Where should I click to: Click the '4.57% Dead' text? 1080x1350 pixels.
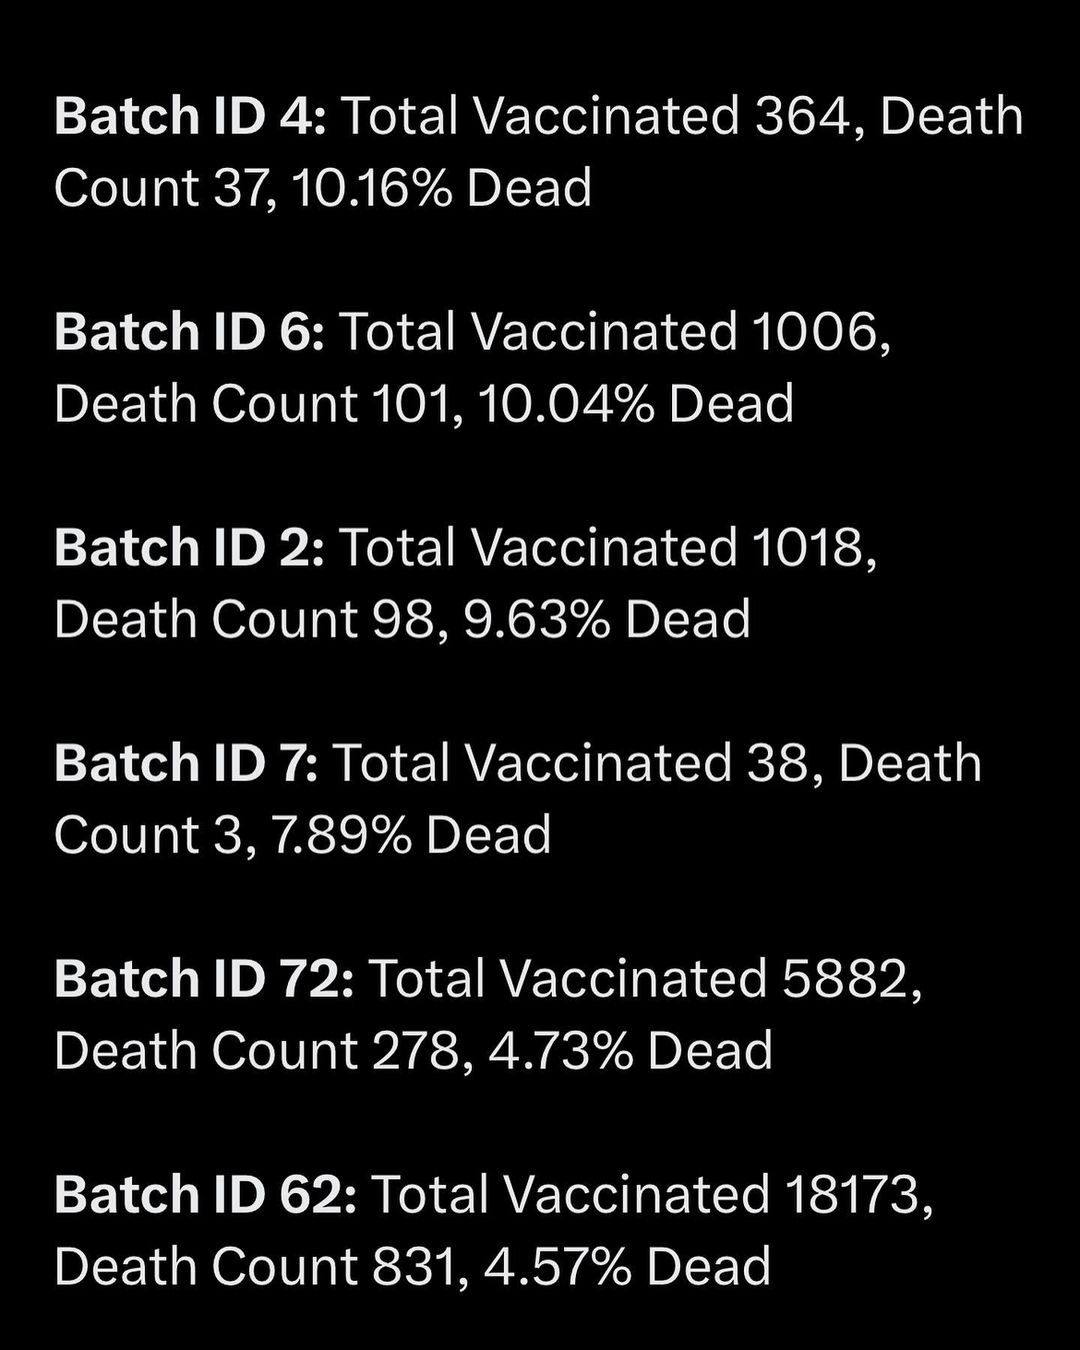click(x=627, y=1267)
